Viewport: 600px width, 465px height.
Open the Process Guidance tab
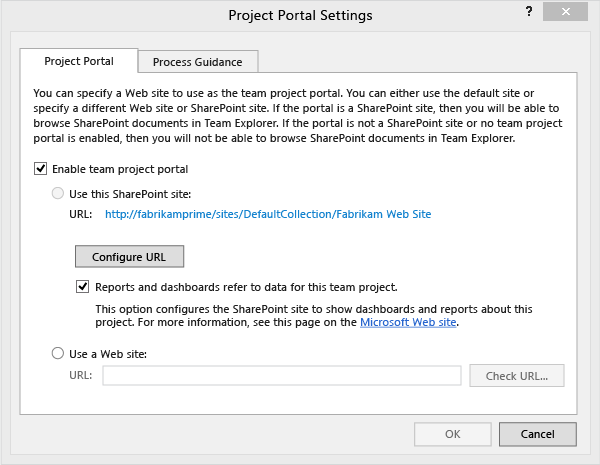[x=197, y=62]
